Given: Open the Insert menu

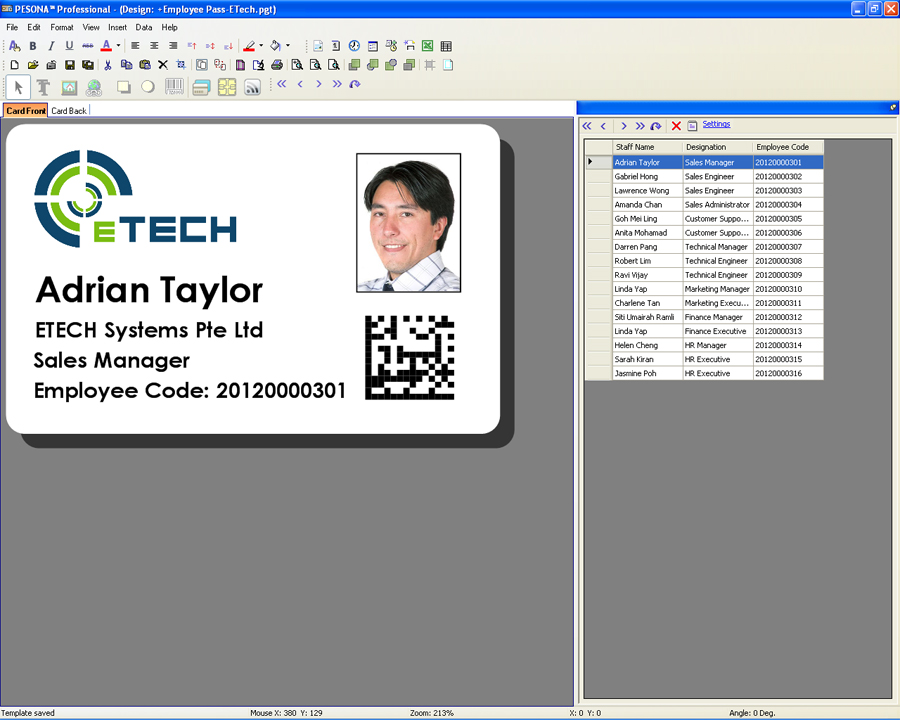Looking at the screenshot, I should pos(117,27).
